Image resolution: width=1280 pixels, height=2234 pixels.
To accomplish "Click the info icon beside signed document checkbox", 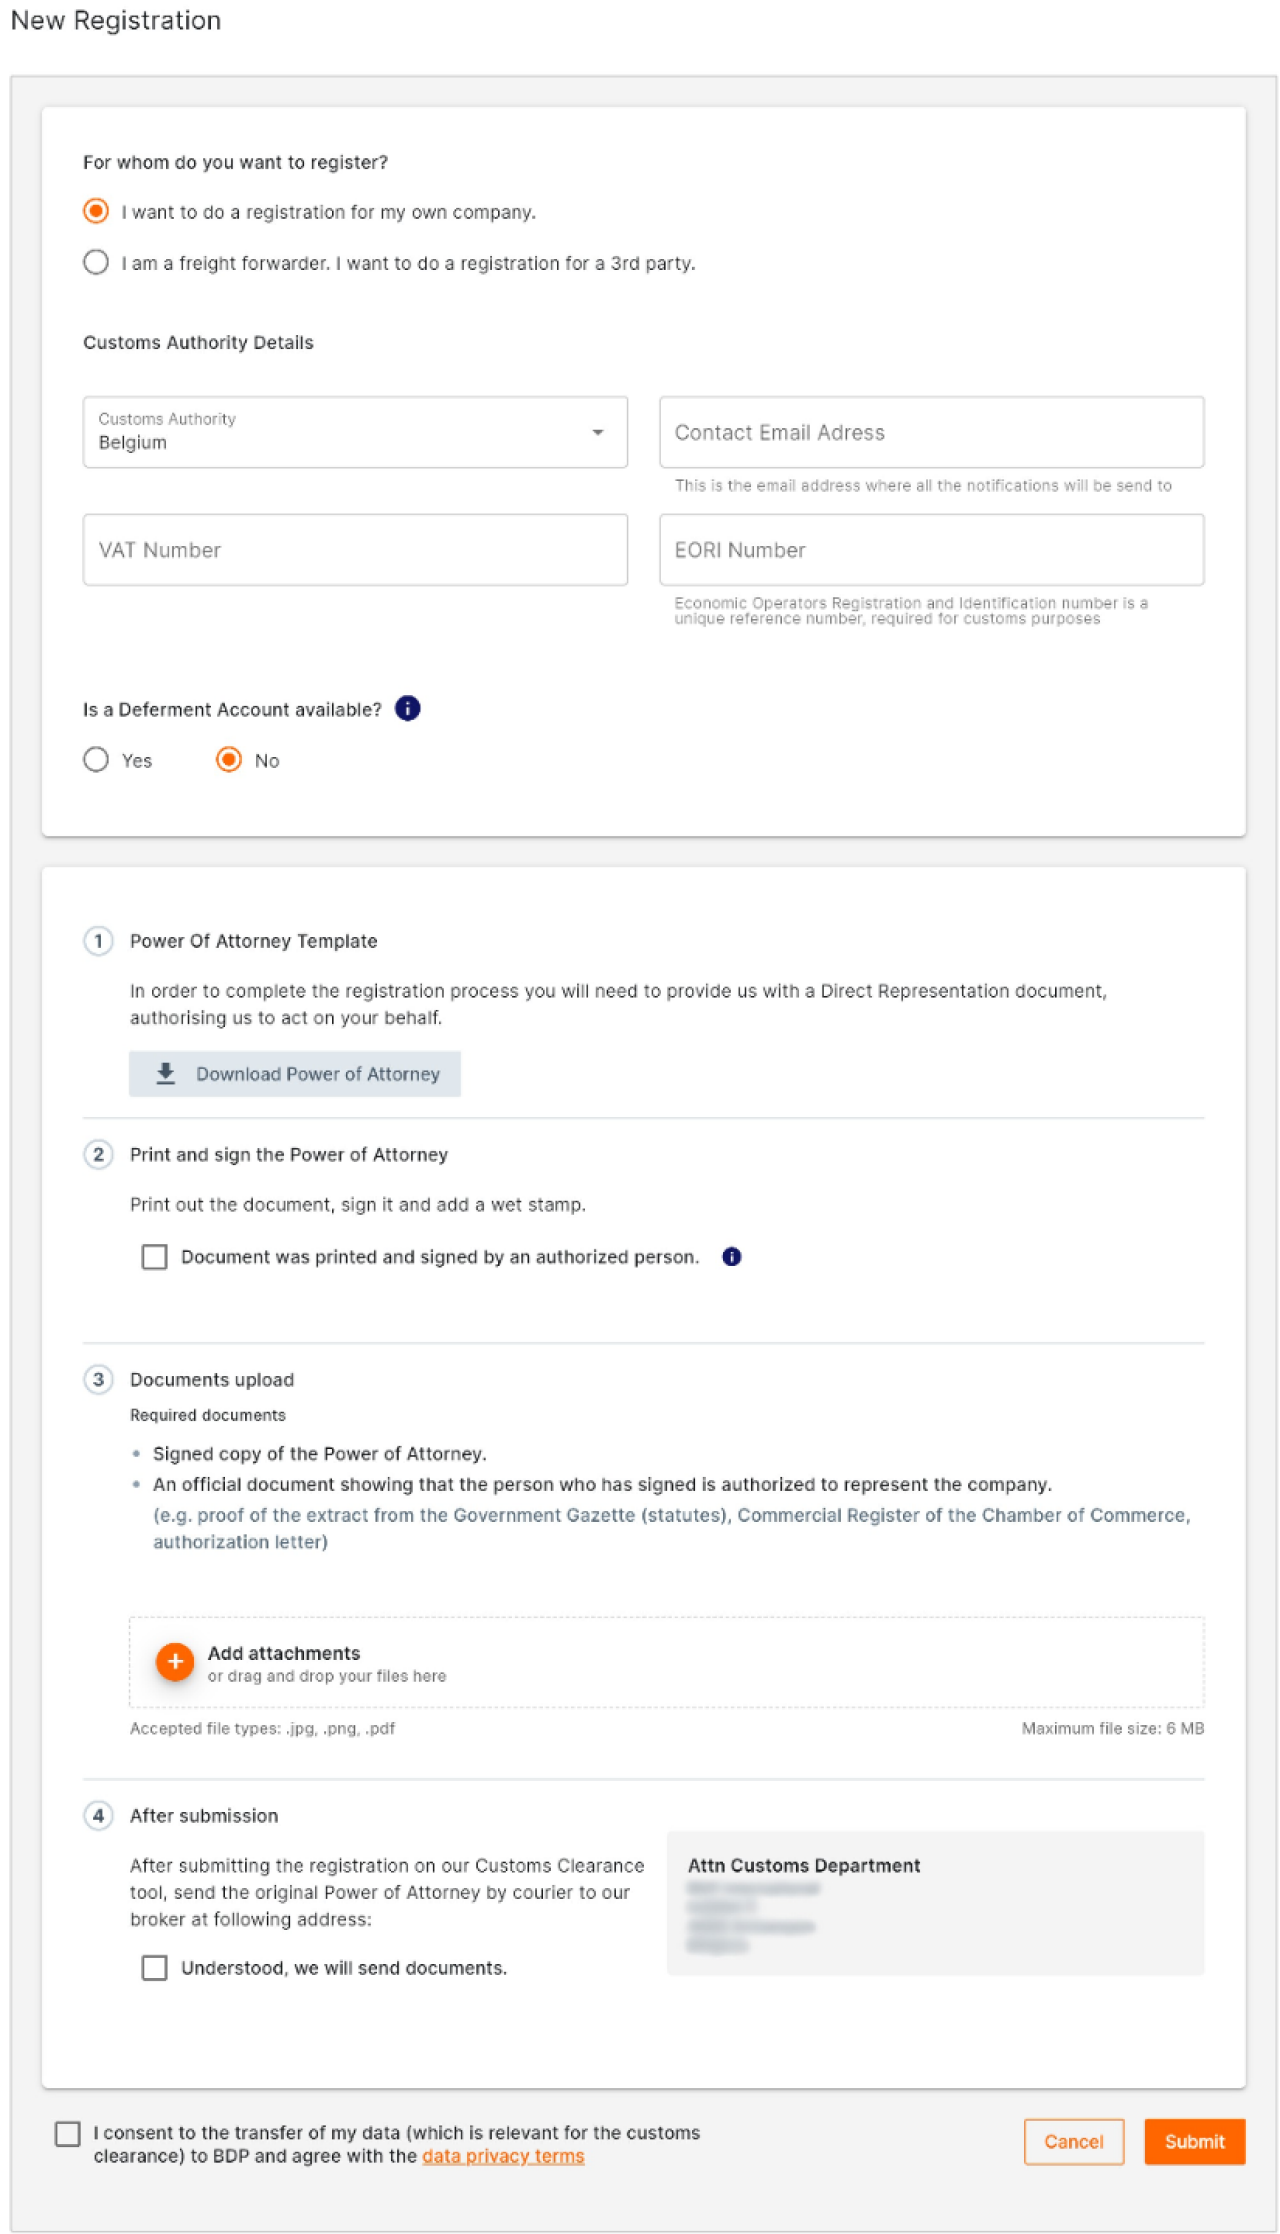I will 731,1257.
